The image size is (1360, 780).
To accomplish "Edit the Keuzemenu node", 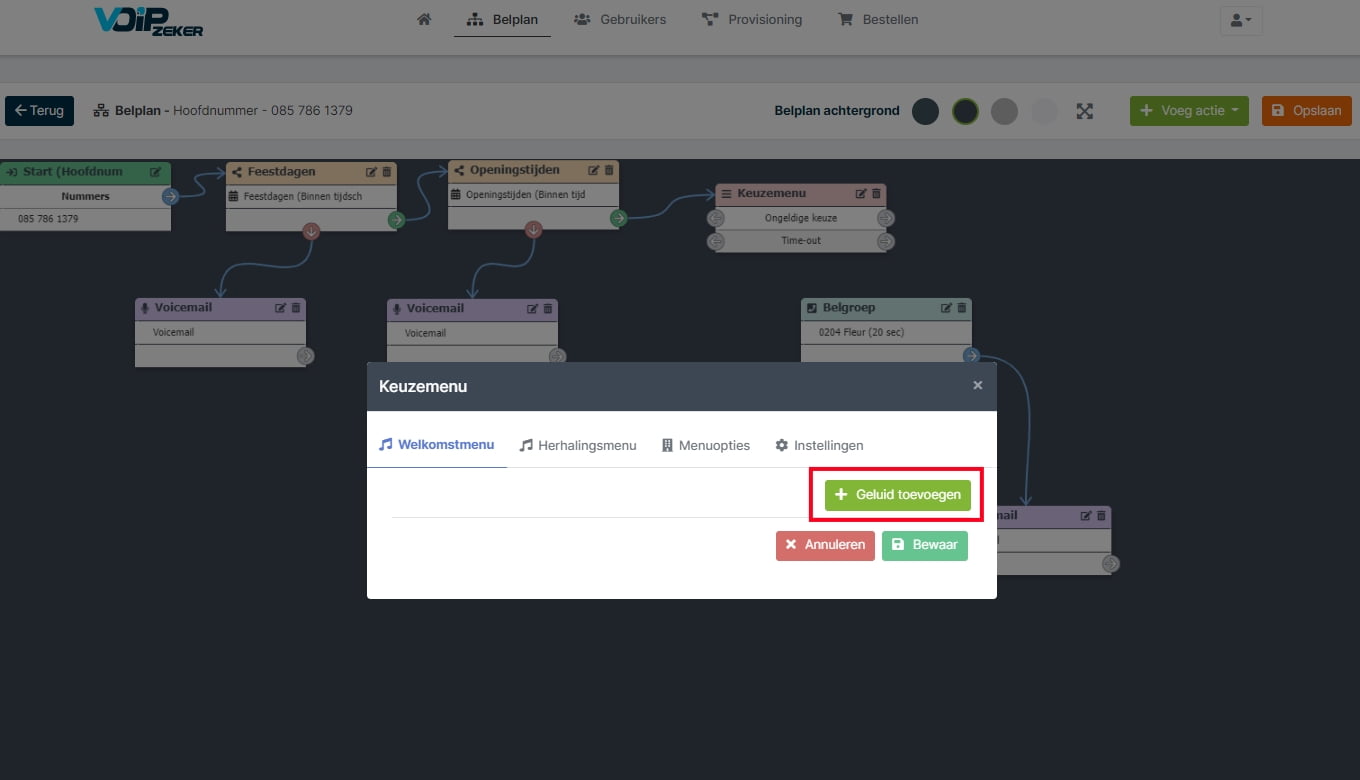I will [x=861, y=194].
